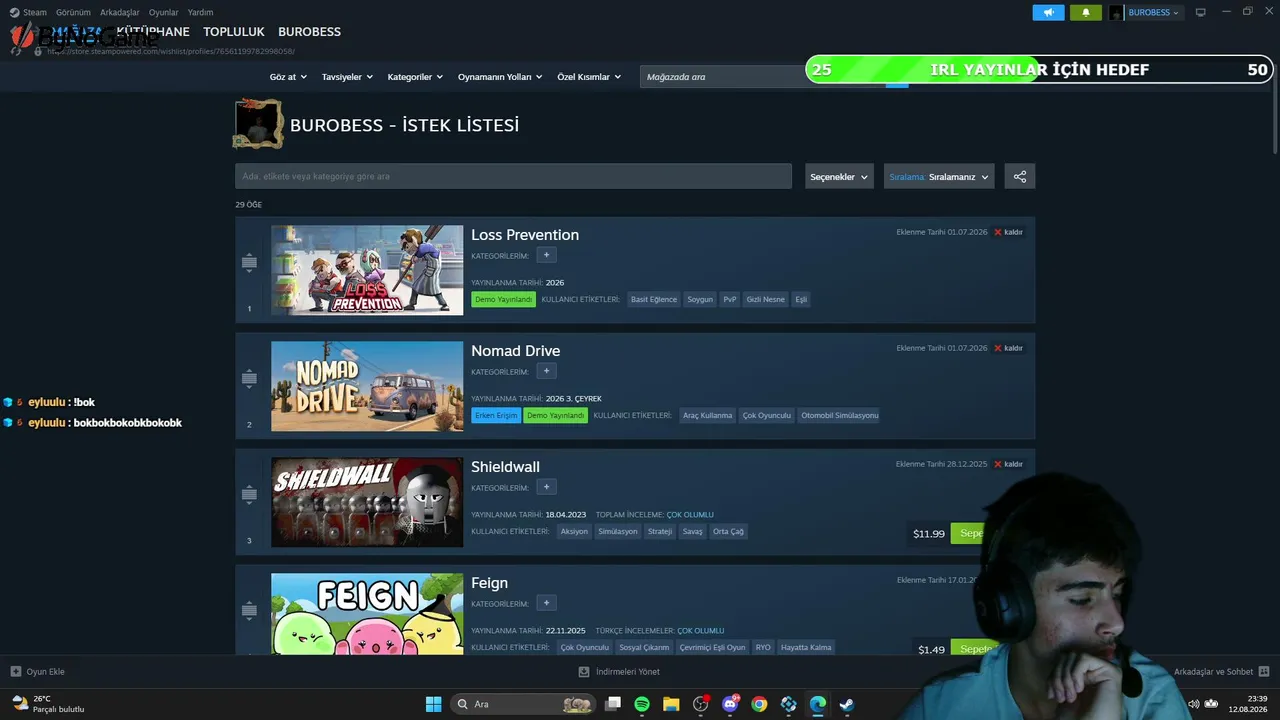The height and width of the screenshot is (720, 1280).
Task: Open the Nomad Drive game title link
Action: (x=516, y=351)
